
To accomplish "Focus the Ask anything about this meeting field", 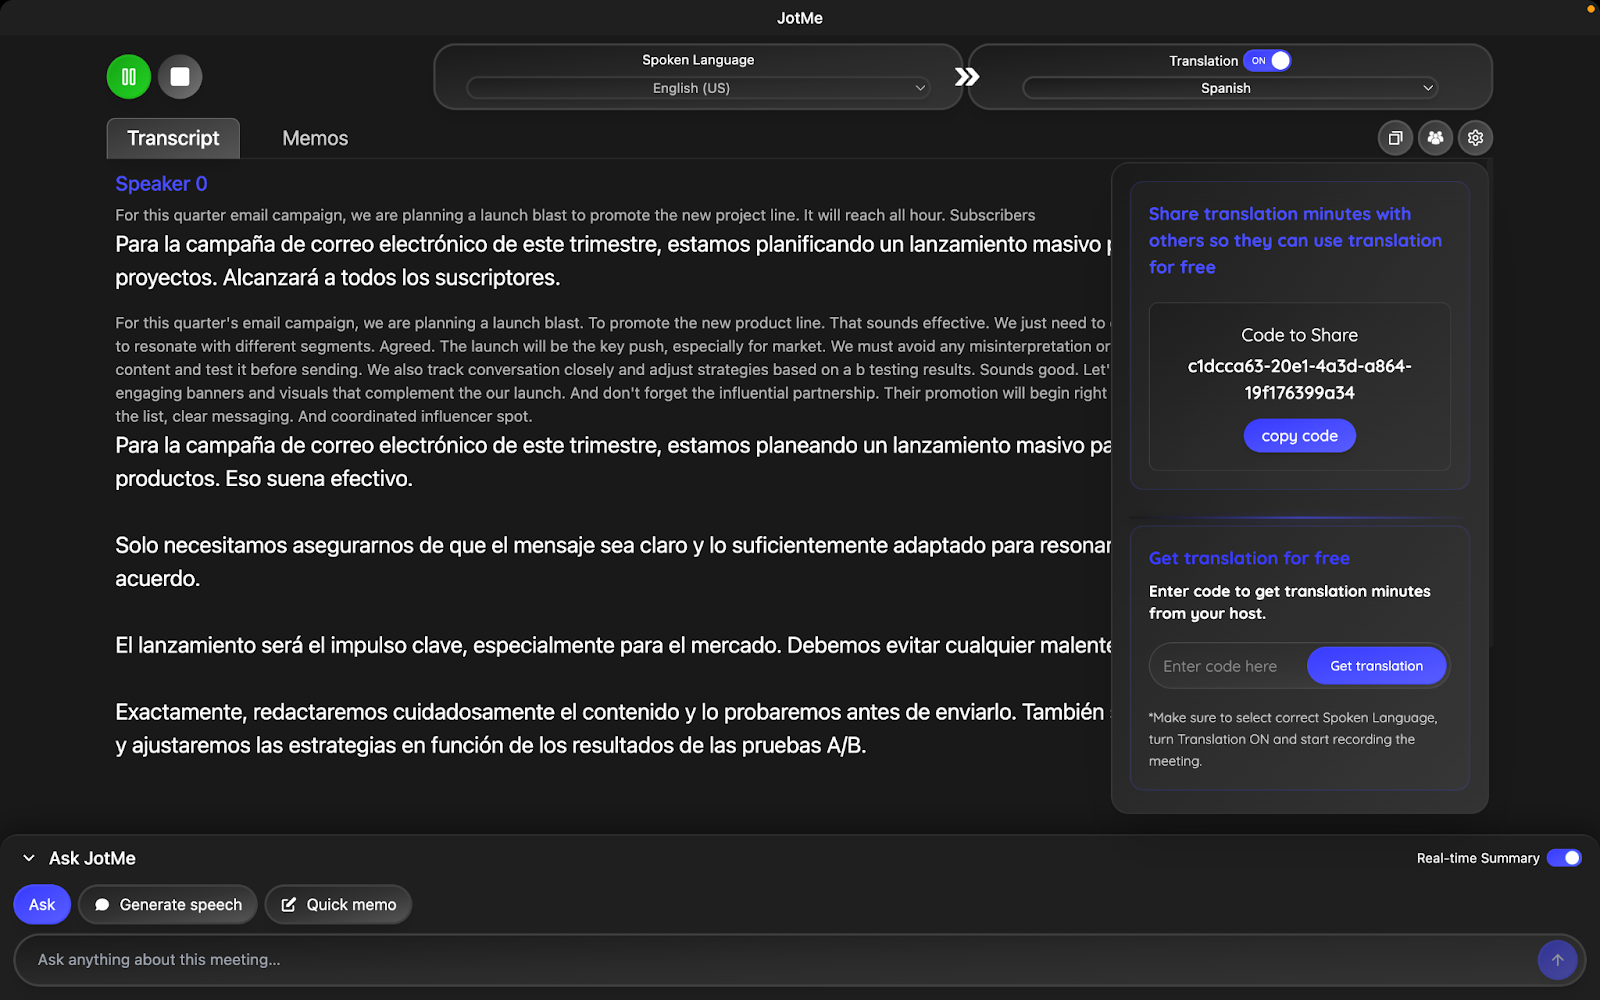I will point(700,959).
